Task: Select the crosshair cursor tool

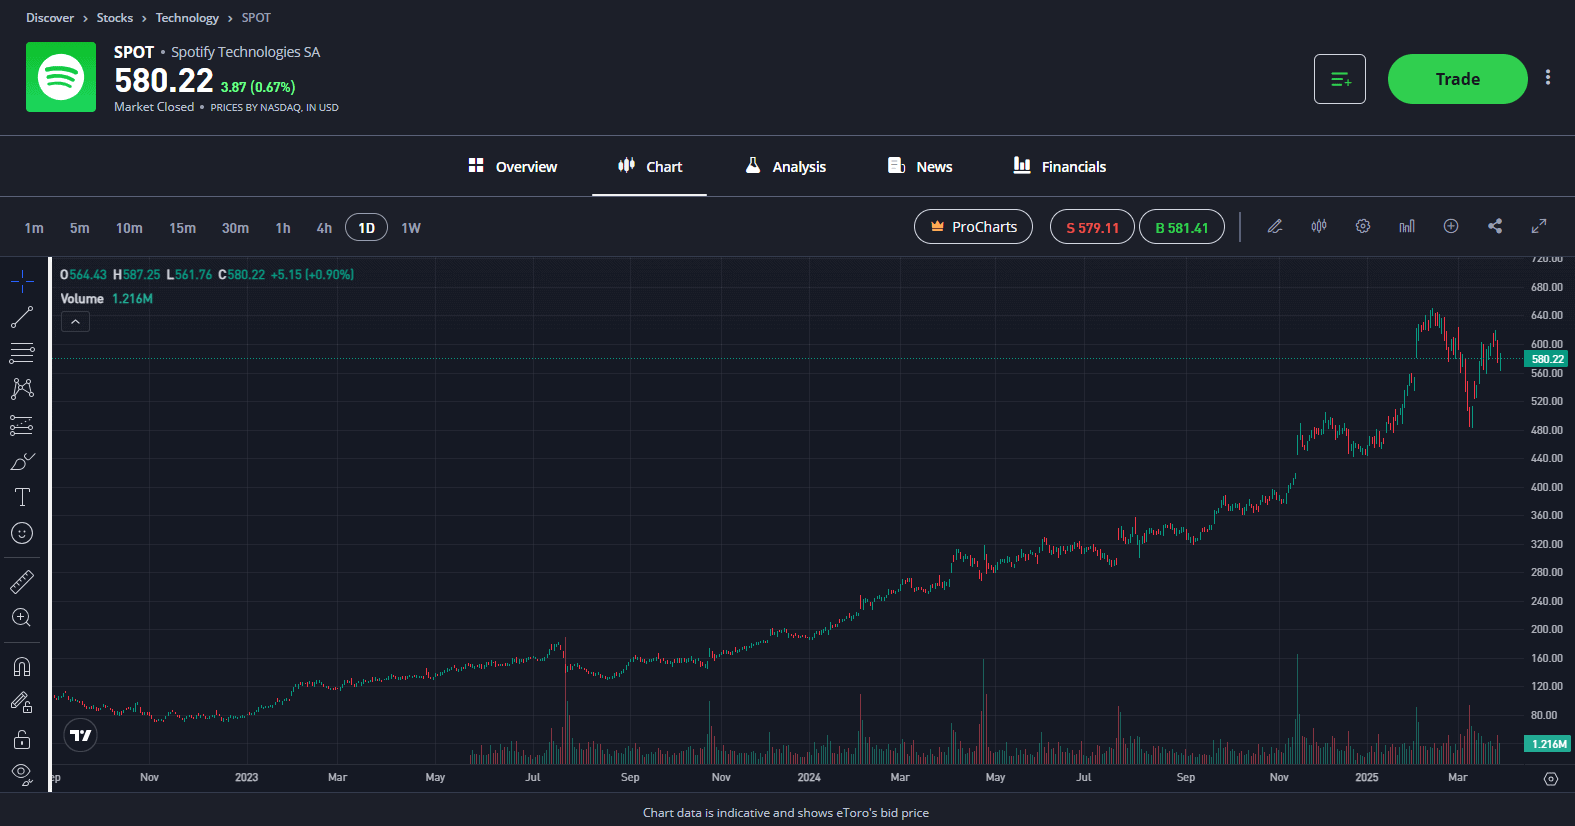Action: coord(22,282)
